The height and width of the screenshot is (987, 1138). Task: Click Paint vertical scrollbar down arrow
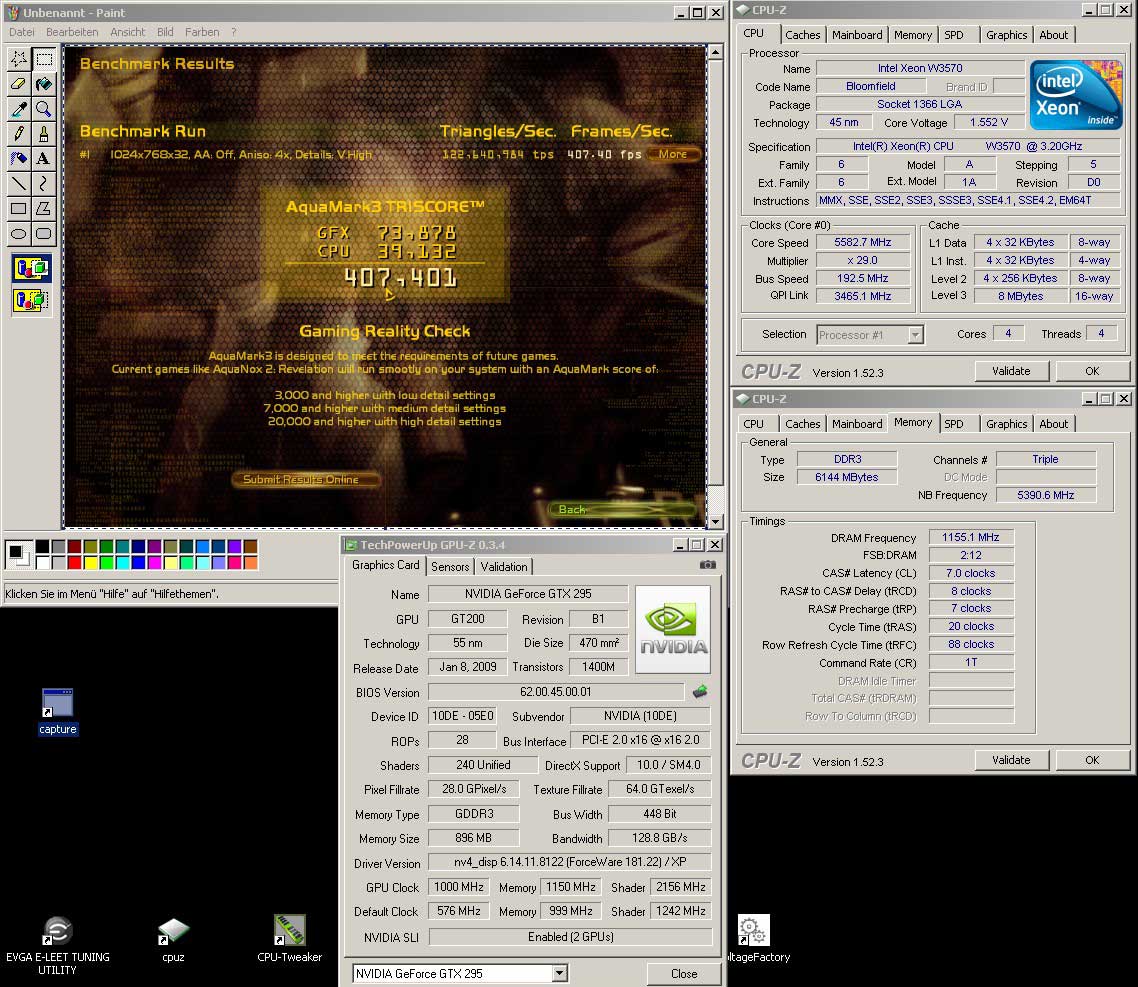click(x=716, y=521)
